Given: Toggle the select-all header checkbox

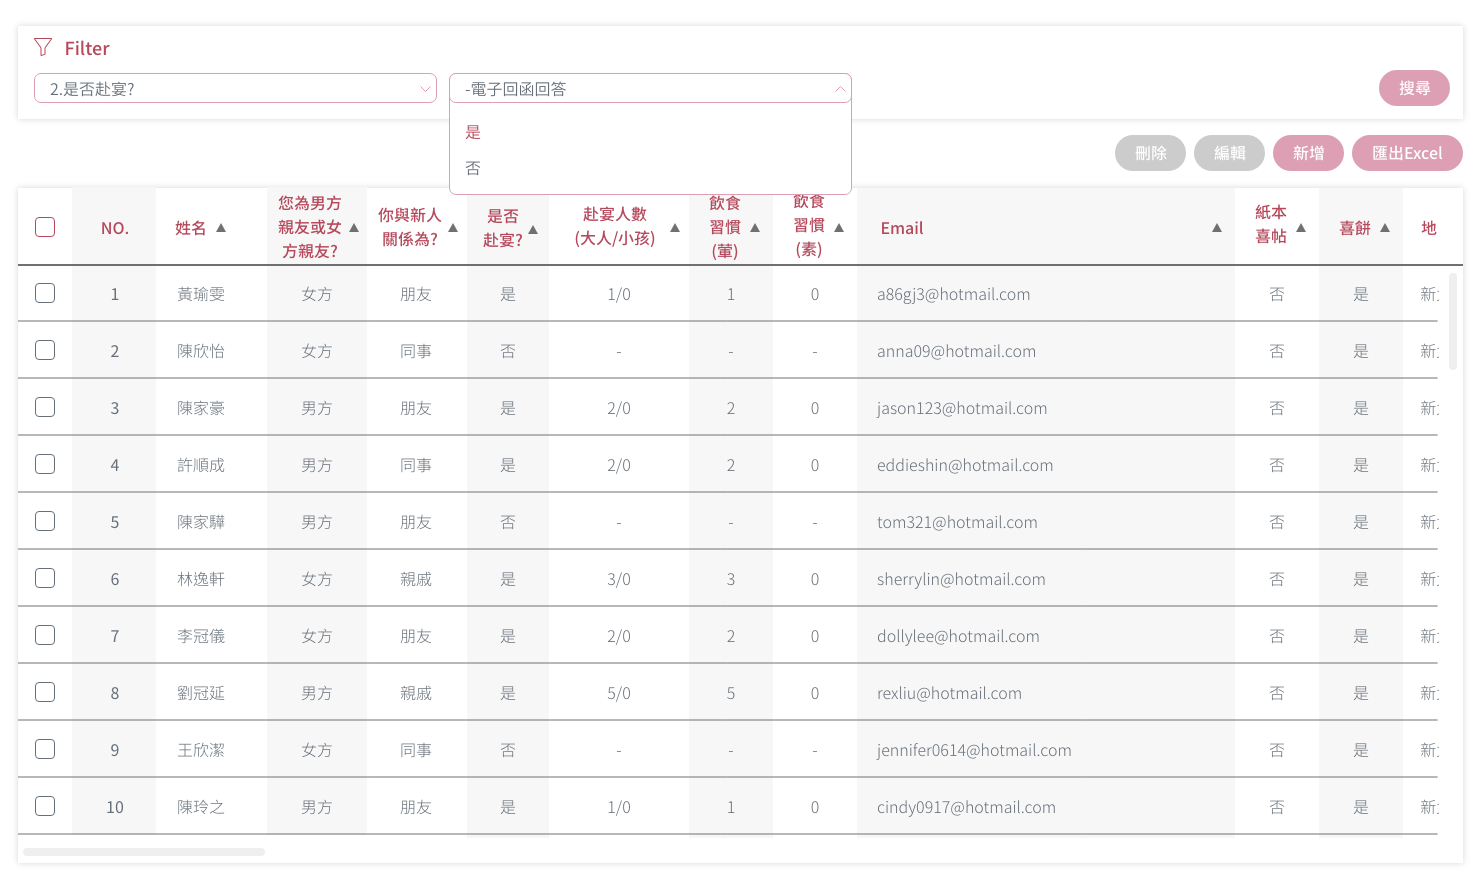Looking at the screenshot, I should pos(45,227).
